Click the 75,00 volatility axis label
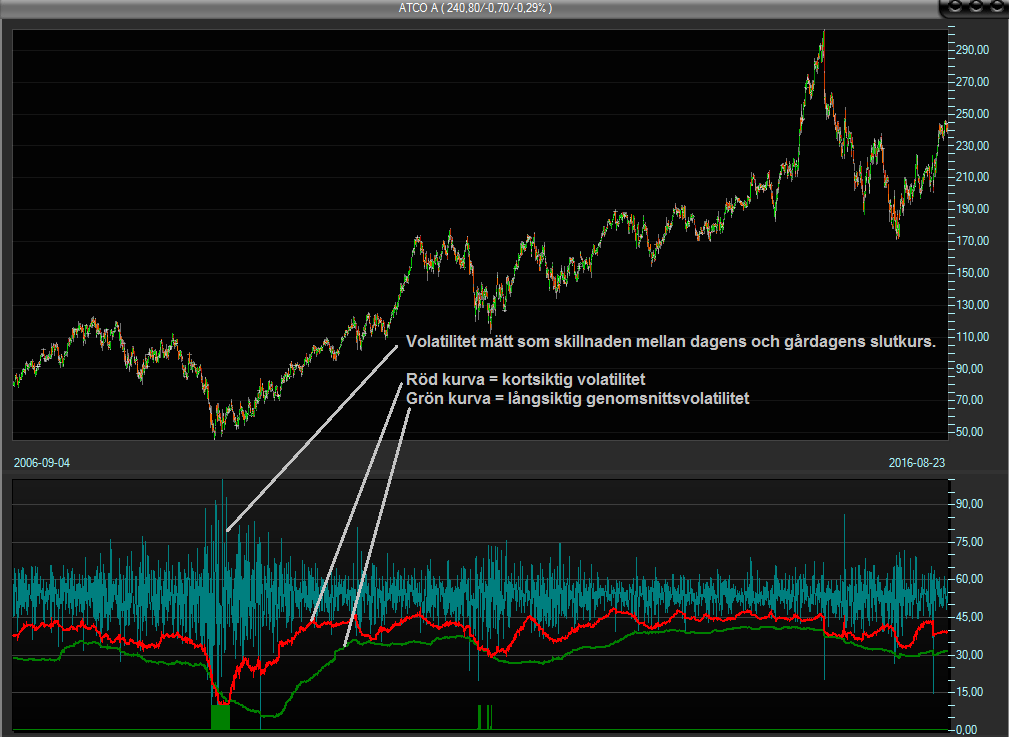The width and height of the screenshot is (1009, 737). (973, 542)
